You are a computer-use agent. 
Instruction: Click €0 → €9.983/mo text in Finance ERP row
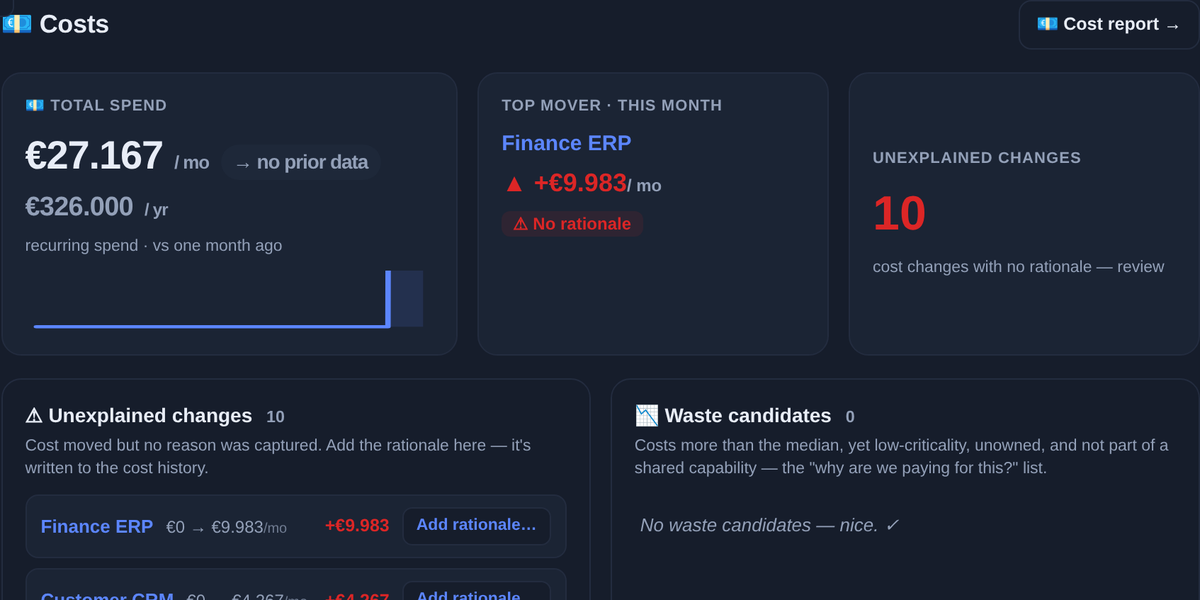(226, 527)
